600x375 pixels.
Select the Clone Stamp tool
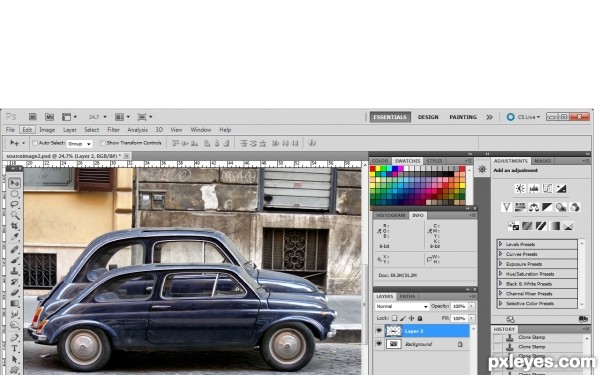(x=15, y=271)
